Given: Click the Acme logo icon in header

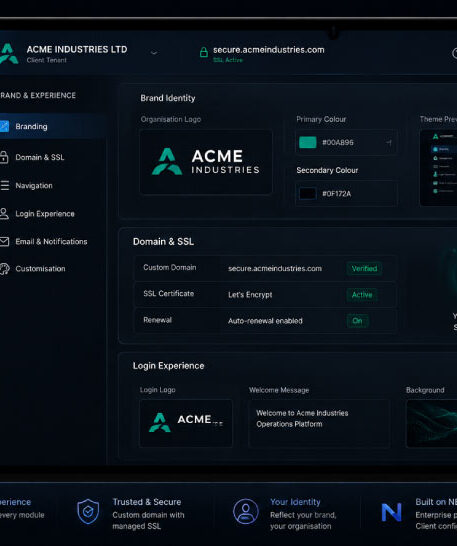Looking at the screenshot, I should (x=8, y=53).
